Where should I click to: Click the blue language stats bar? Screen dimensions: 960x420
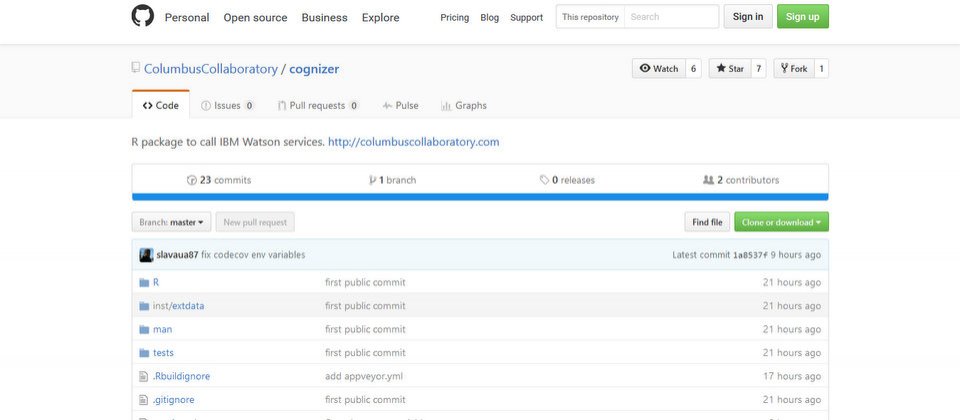(x=480, y=197)
